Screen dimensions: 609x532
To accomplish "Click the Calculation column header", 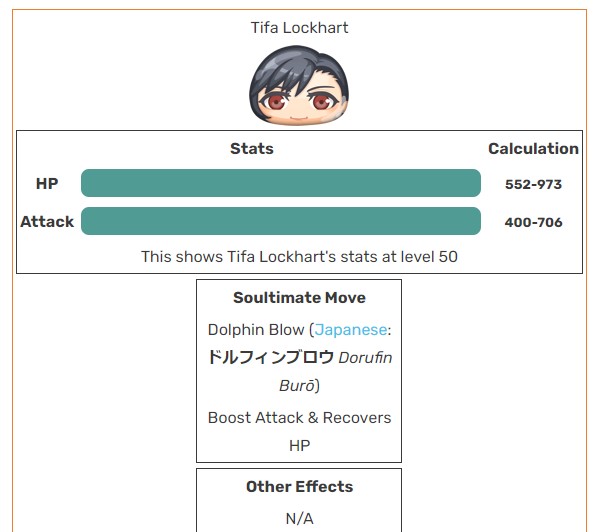I will click(533, 149).
